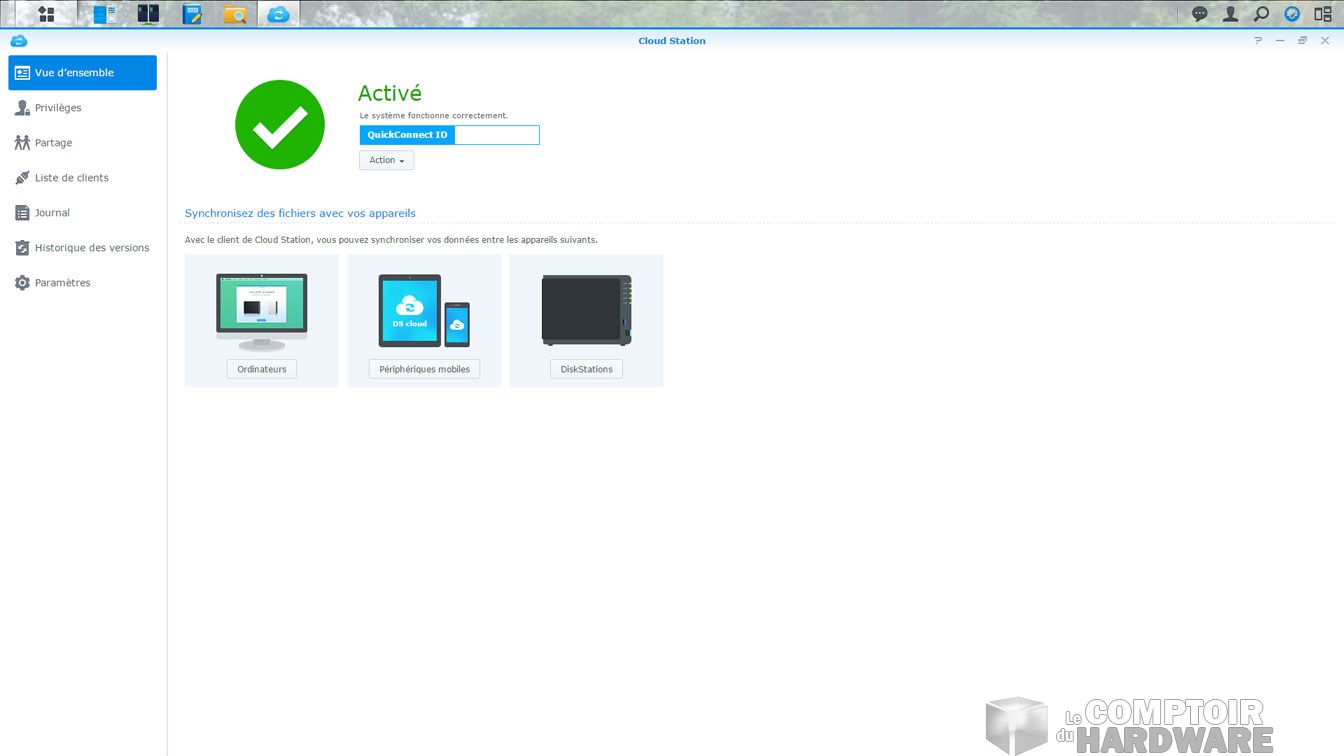This screenshot has height=756, width=1344.
Task: Click the QuickConnect ID field
Action: [496, 135]
